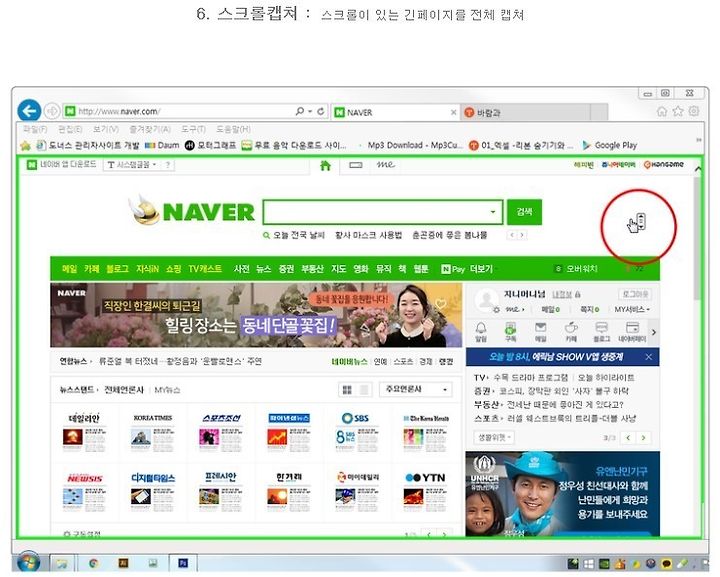The image size is (720, 577).
Task: Switch newsstand to thumbnail grid view
Action: (347, 390)
